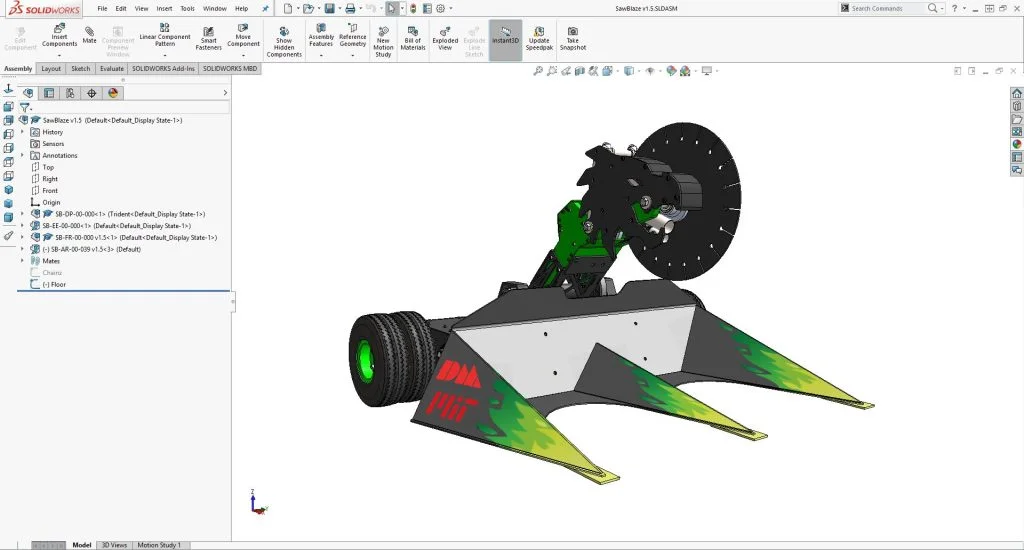1024x550 pixels.
Task: Start a New Motion Study
Action: pyautogui.click(x=383, y=38)
